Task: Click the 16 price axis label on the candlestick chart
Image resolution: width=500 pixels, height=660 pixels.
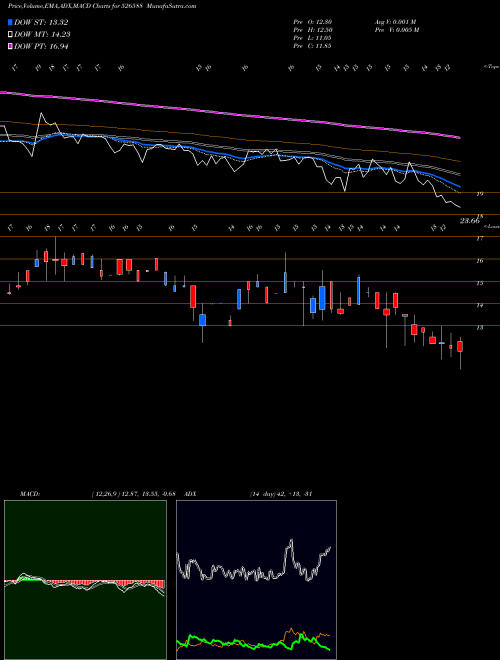Action: click(x=479, y=261)
